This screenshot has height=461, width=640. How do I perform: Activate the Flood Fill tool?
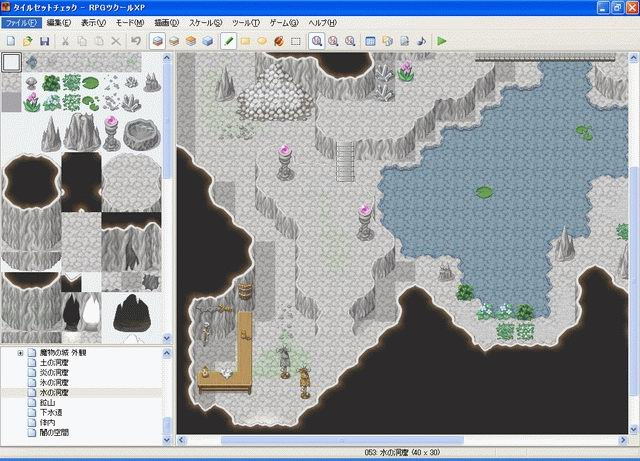pos(279,41)
